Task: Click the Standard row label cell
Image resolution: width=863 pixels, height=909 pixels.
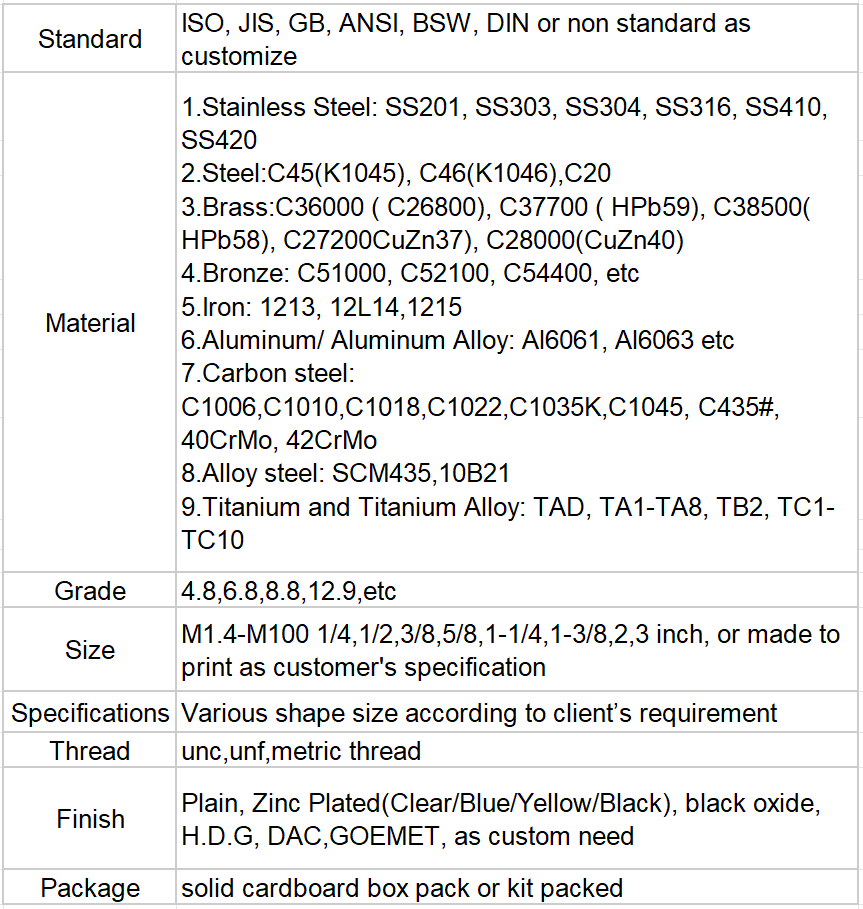Action: pos(90,40)
